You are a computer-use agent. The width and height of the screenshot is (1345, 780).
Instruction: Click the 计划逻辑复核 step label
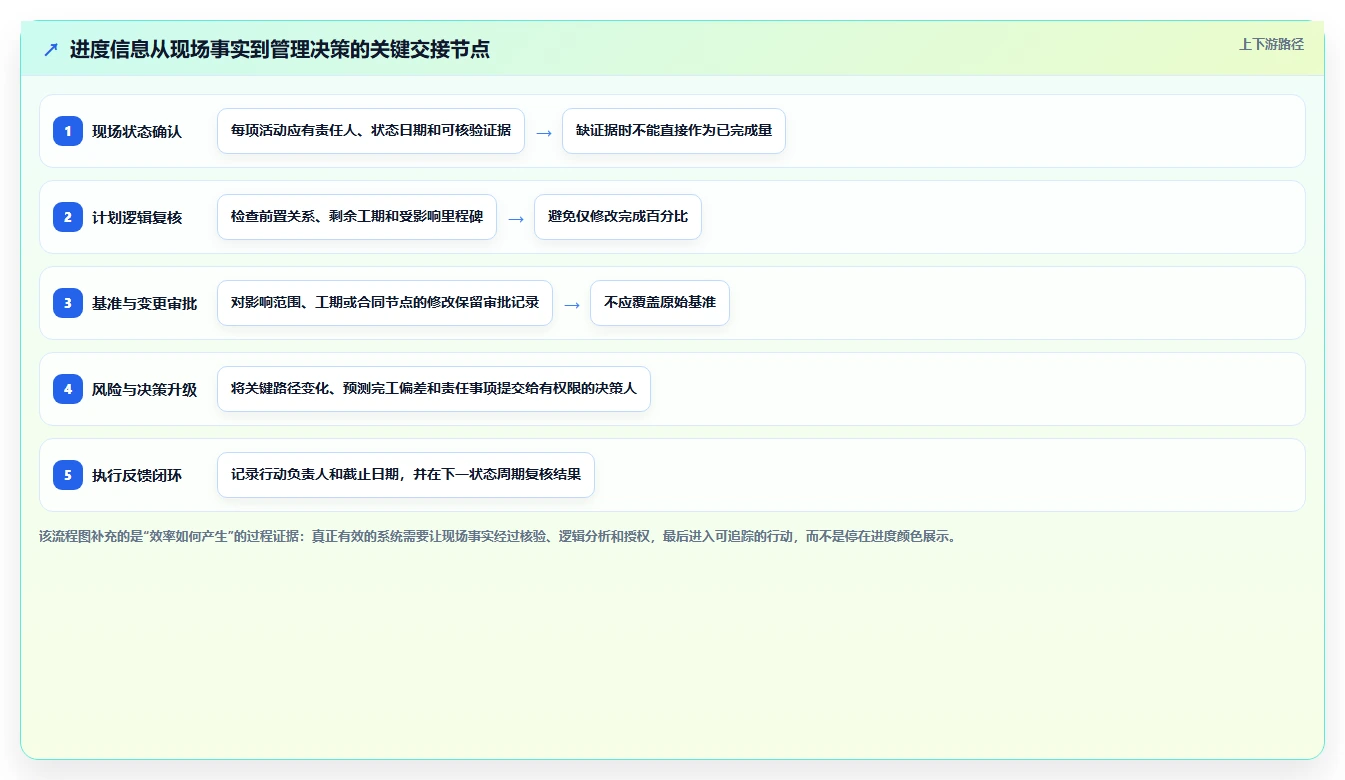[x=137, y=217]
